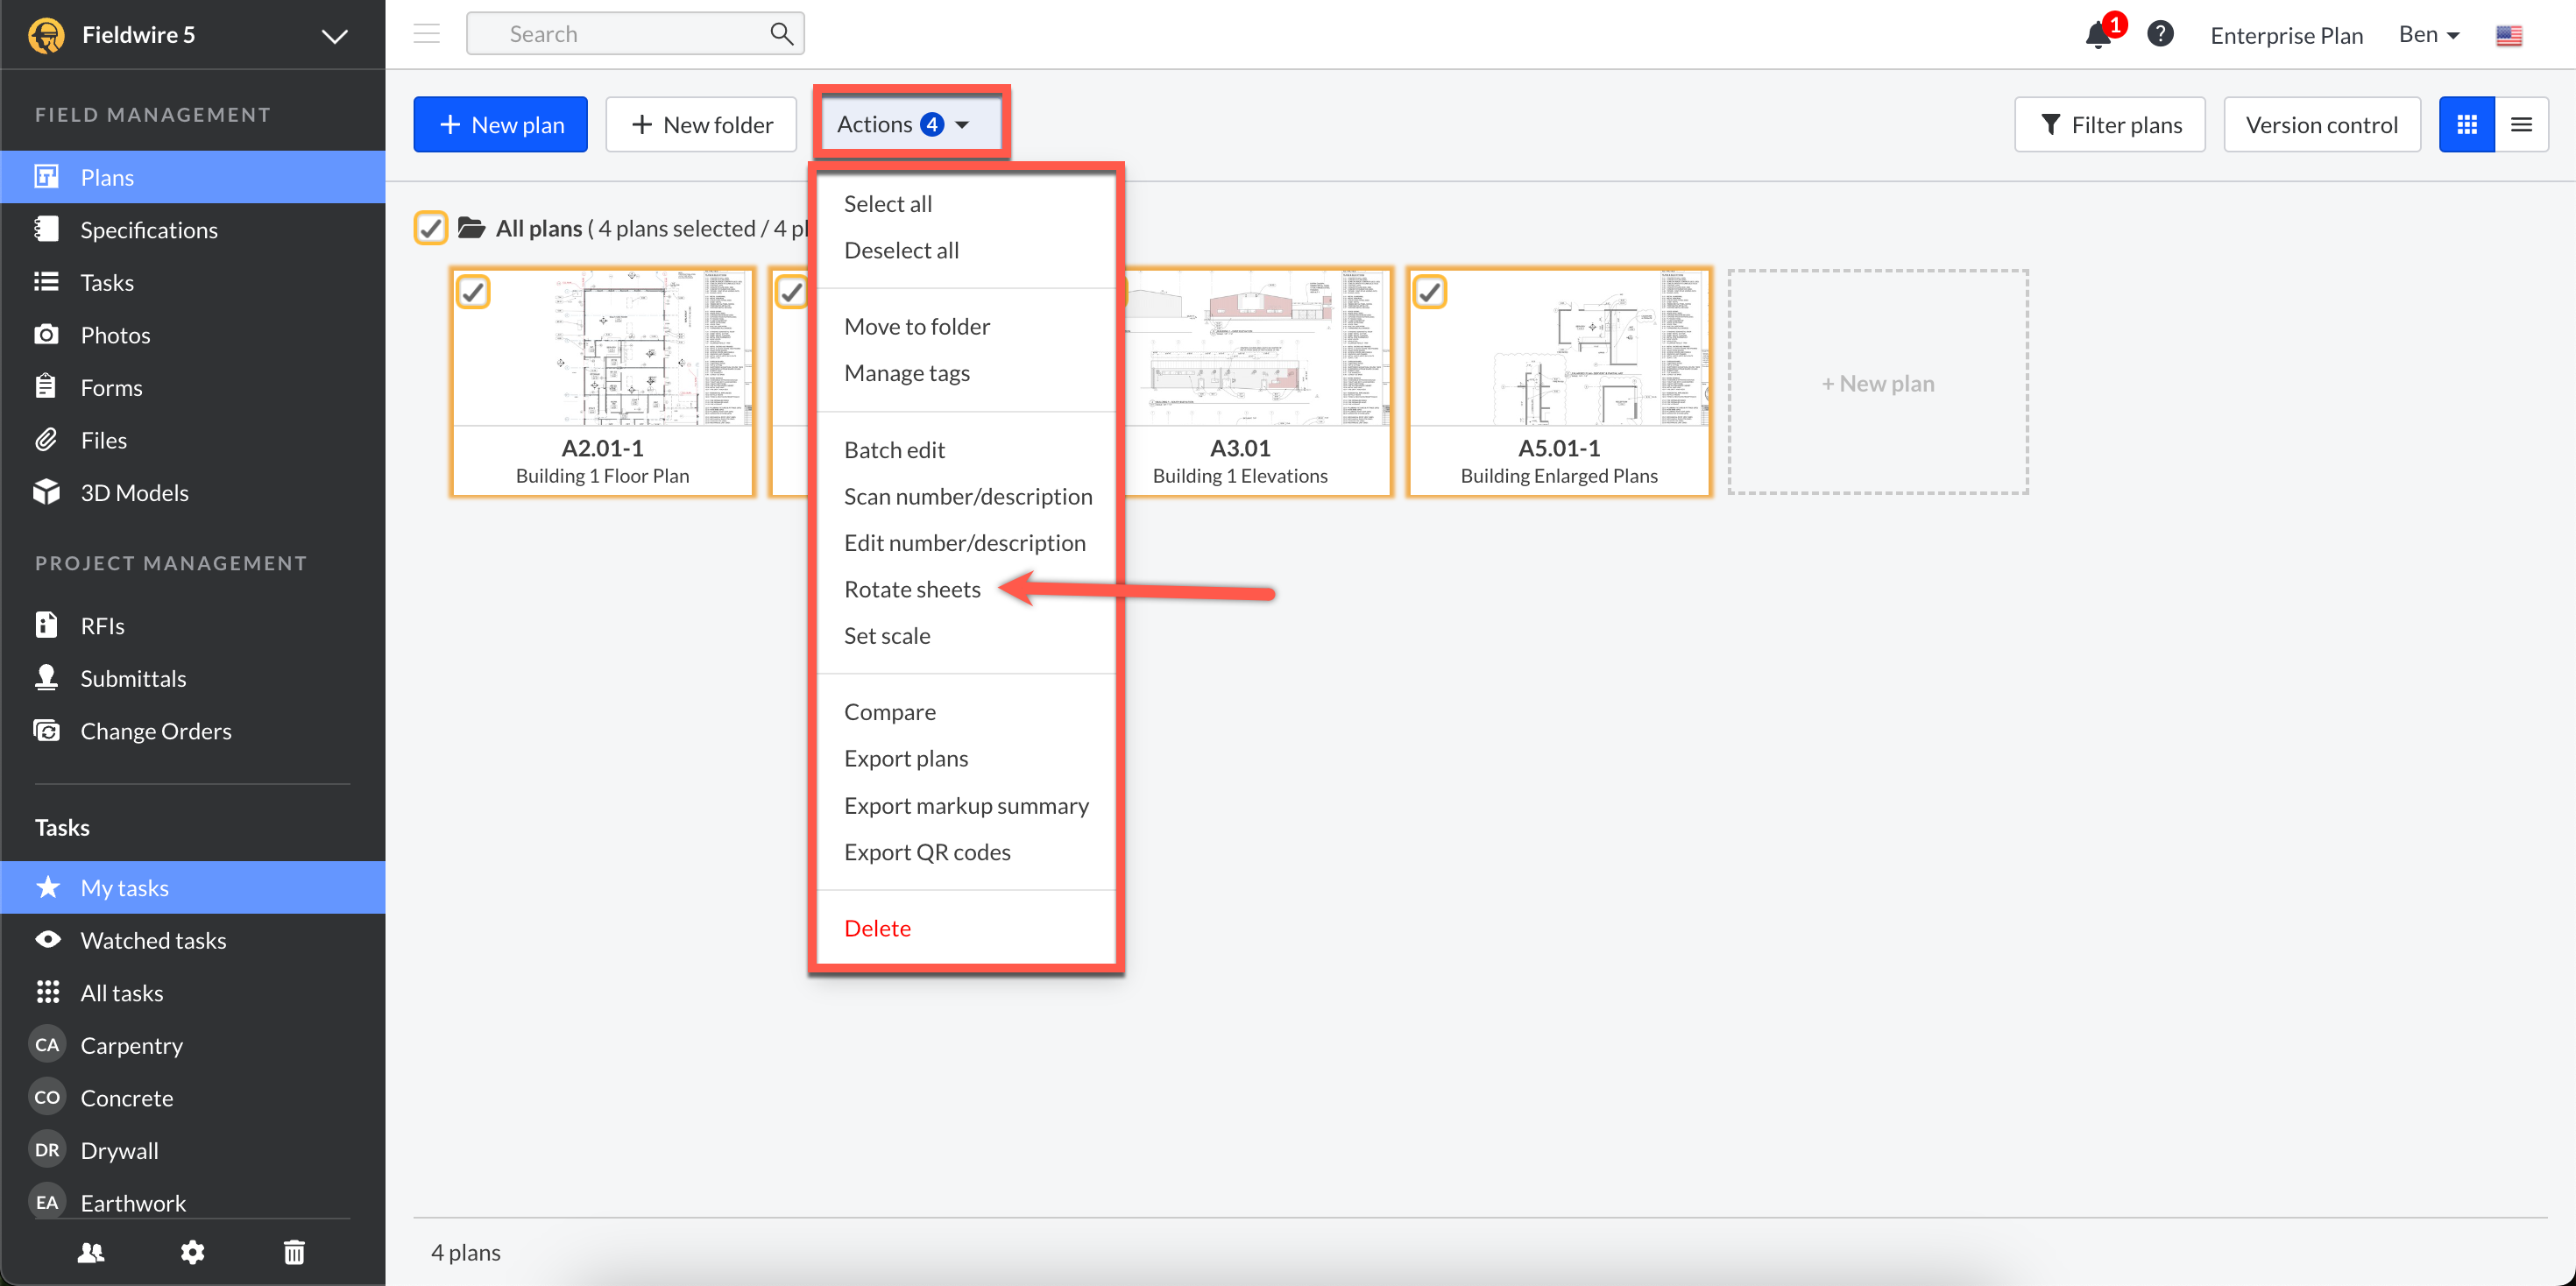Click the hamburger menu icon
Screen dimensions: 2576x1286
tap(427, 34)
